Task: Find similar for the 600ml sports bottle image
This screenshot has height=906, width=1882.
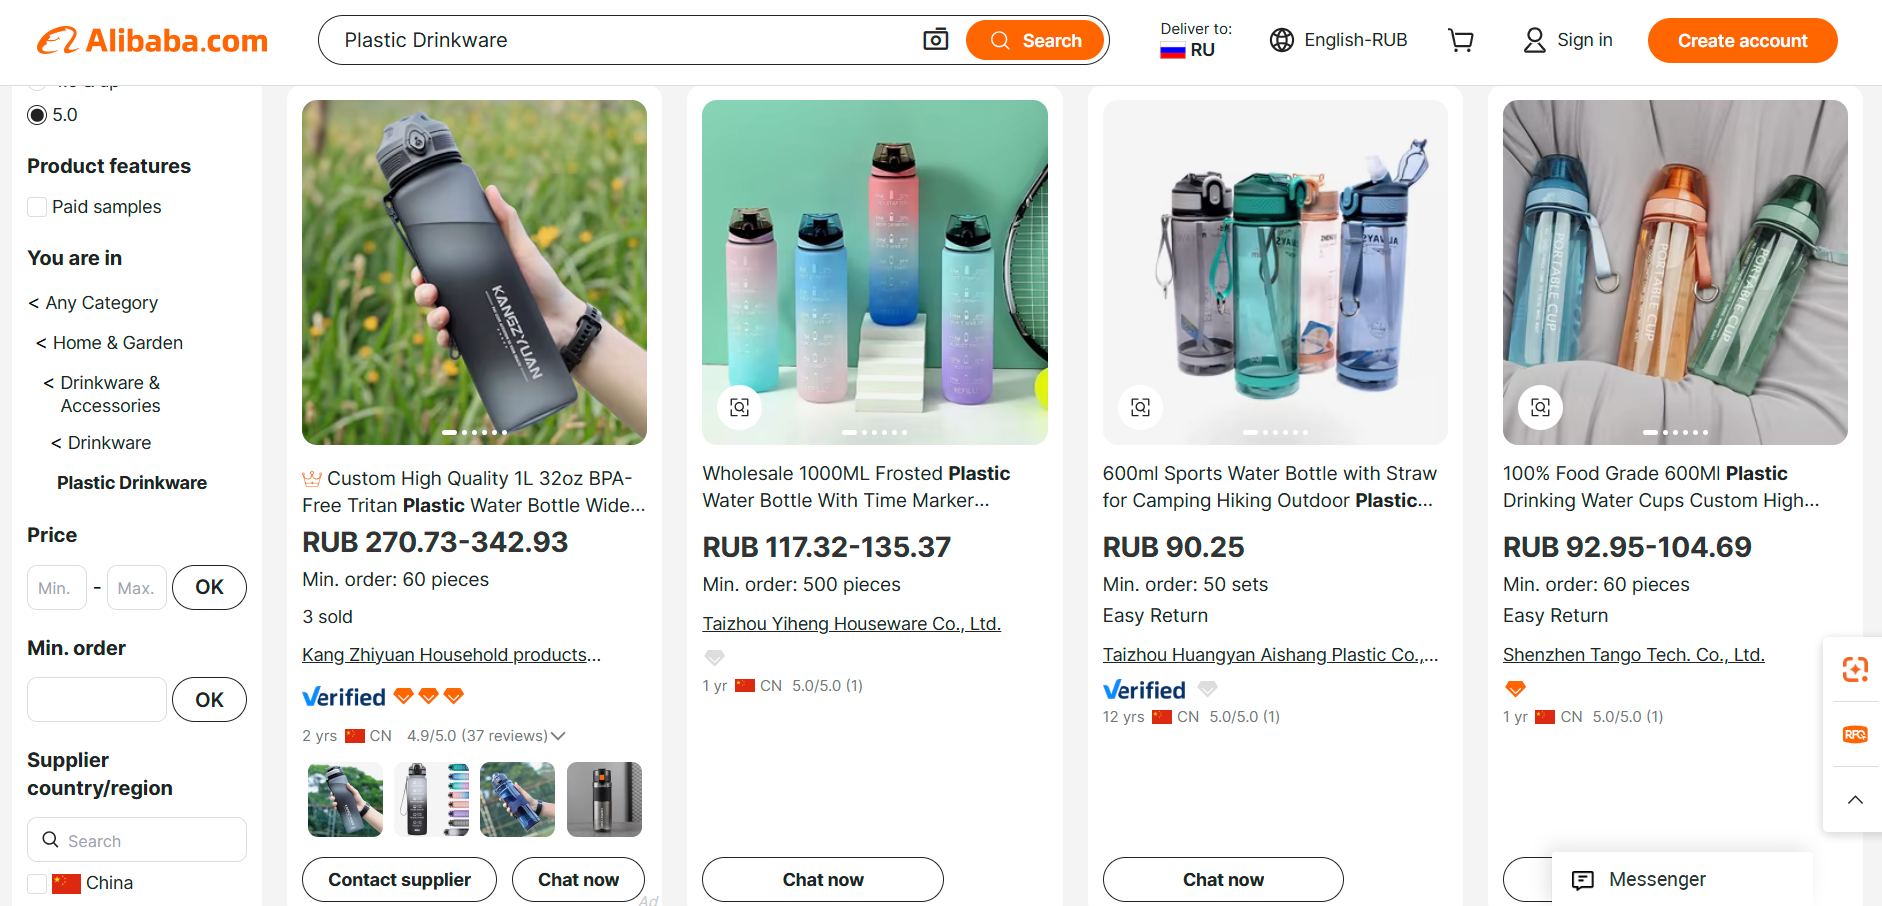Action: point(1140,407)
